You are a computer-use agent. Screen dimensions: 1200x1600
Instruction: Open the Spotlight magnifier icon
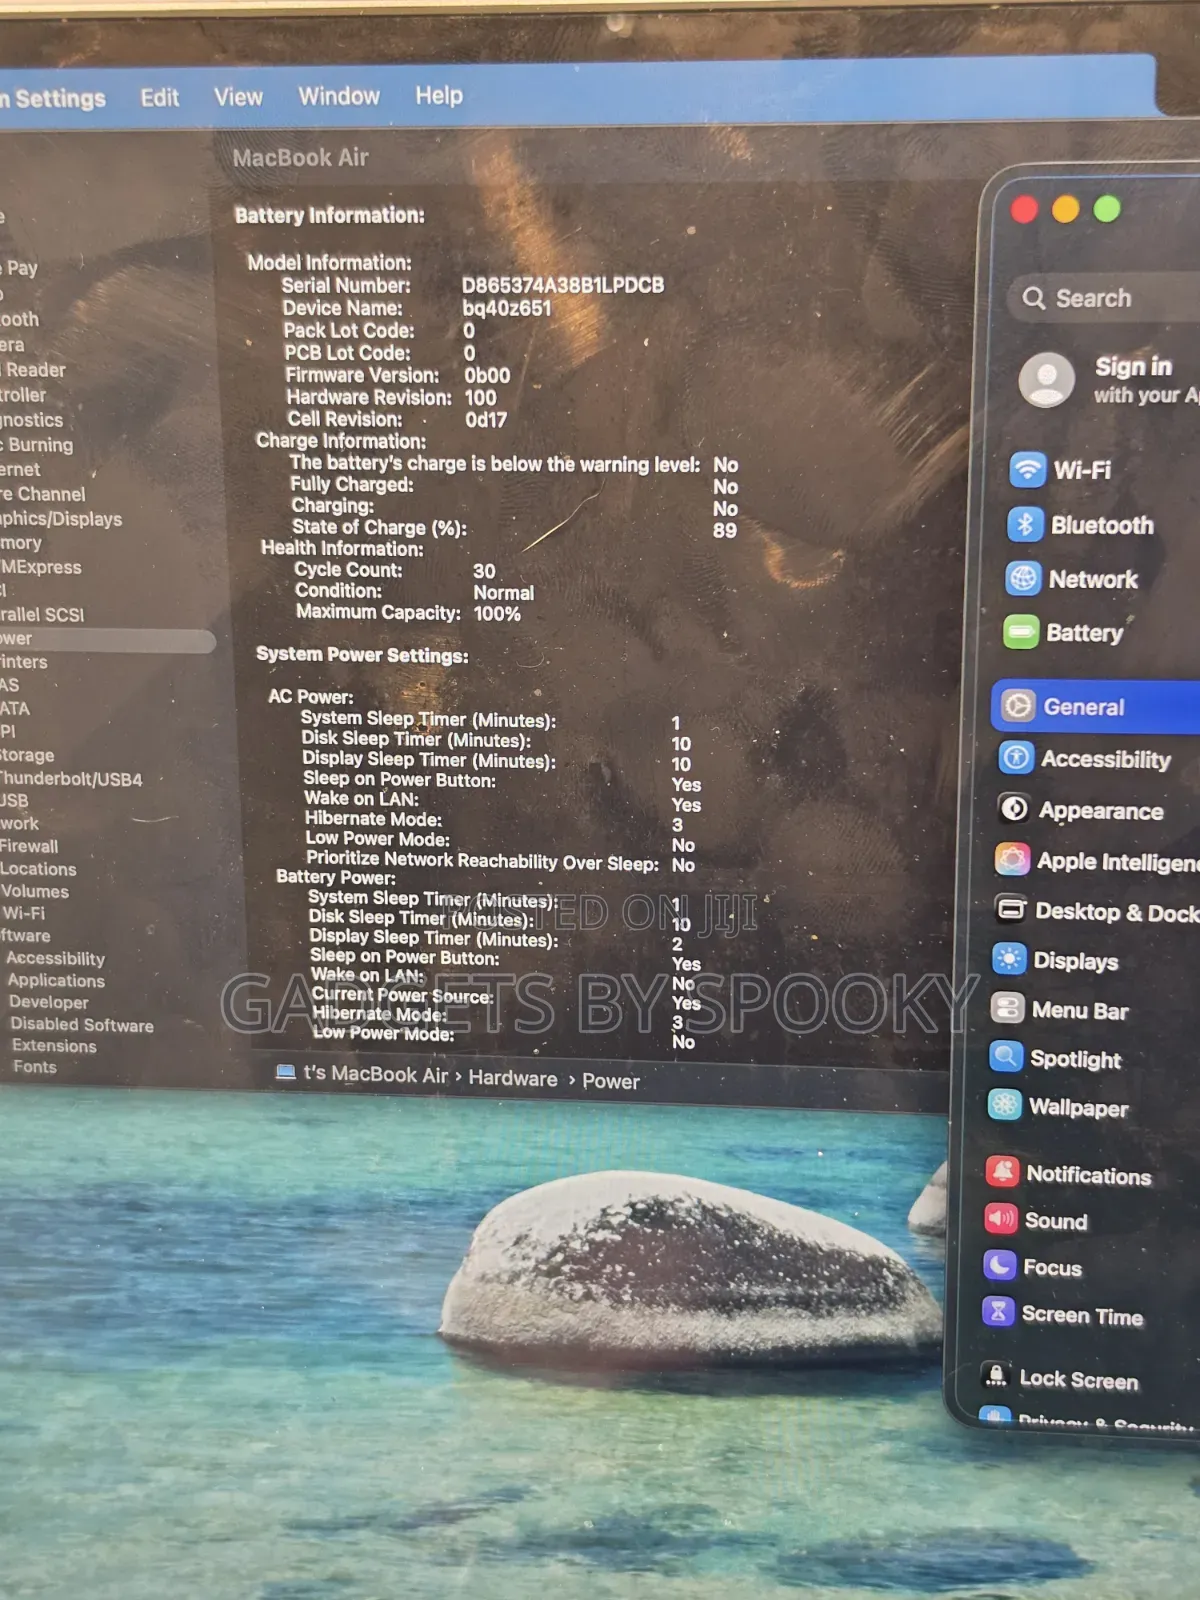point(1005,1056)
